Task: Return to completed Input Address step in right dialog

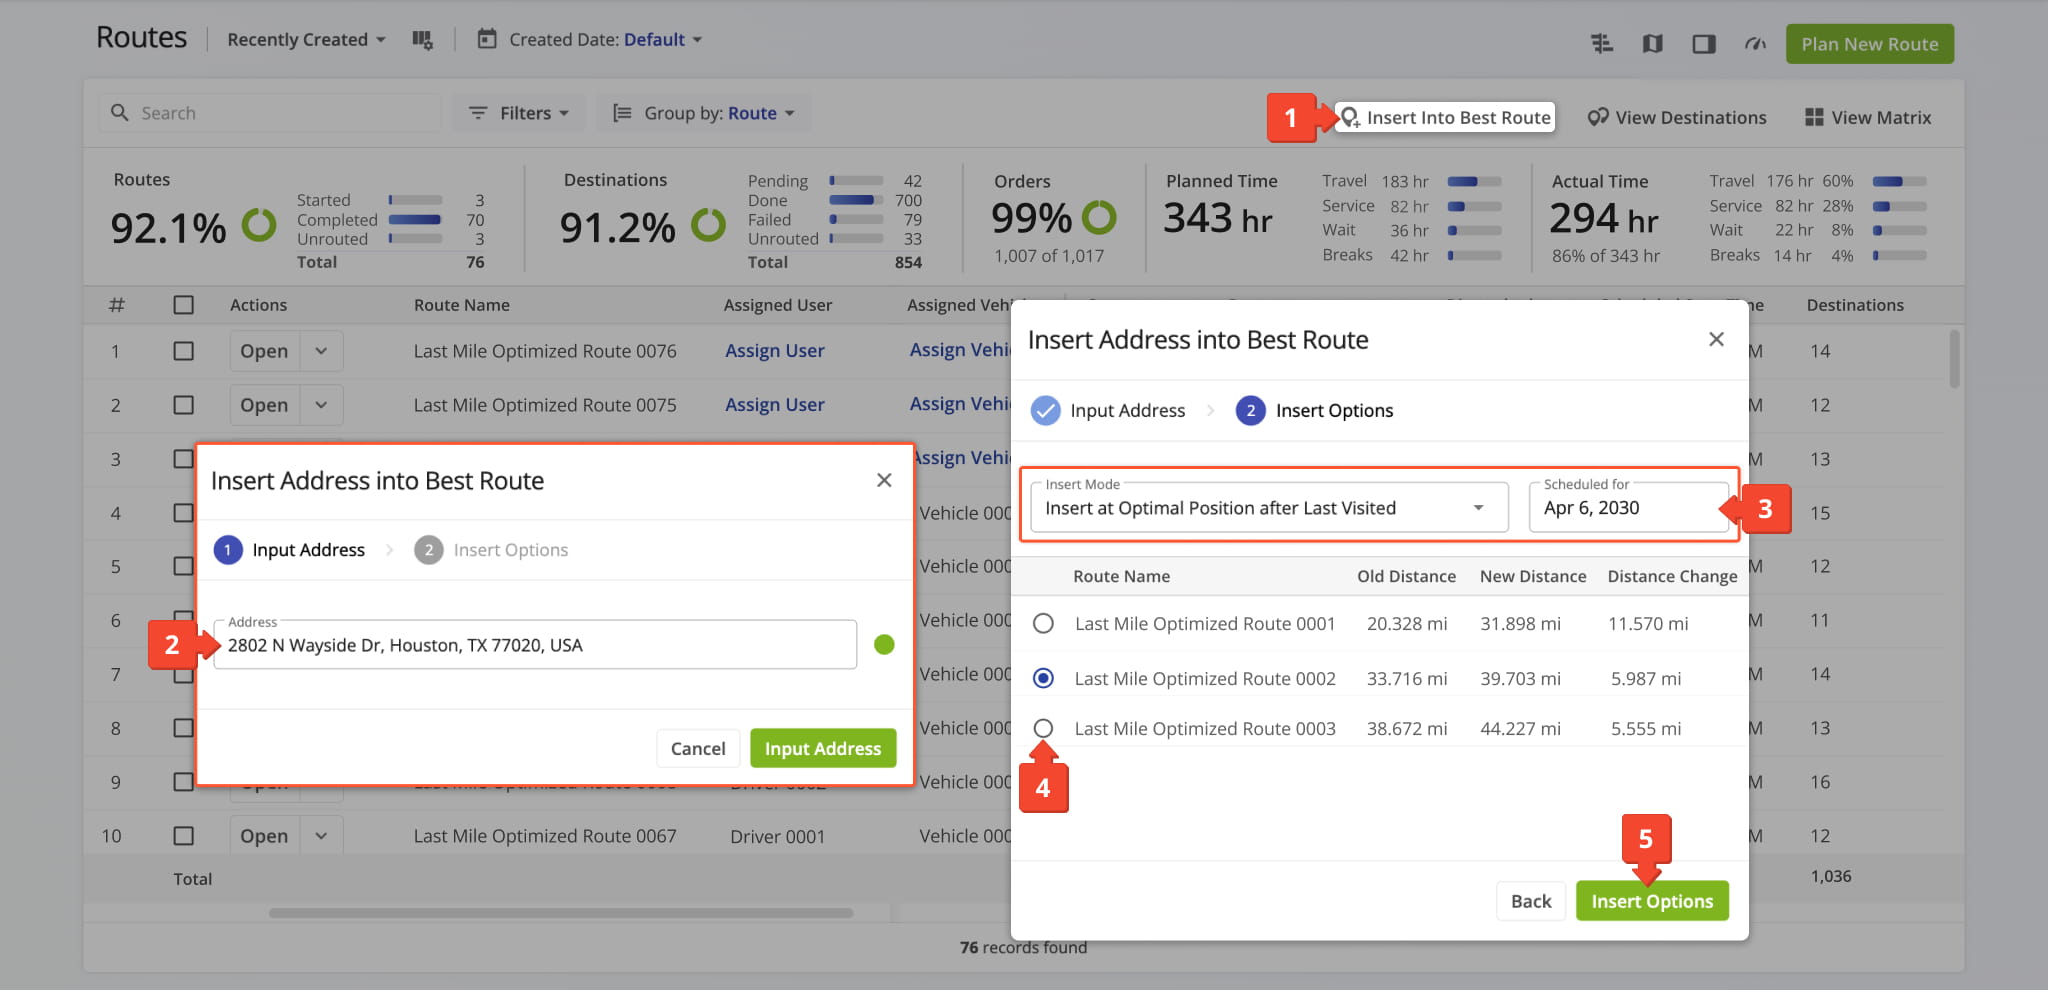Action: point(1108,410)
